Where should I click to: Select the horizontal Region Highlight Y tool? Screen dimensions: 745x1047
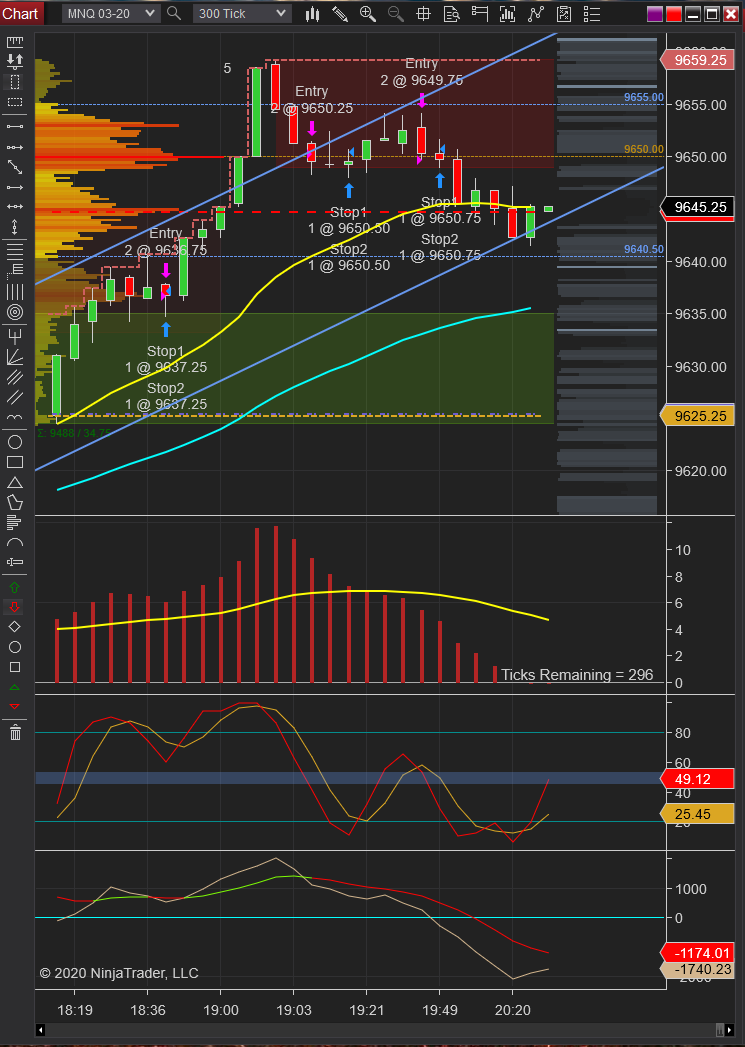coord(15,102)
